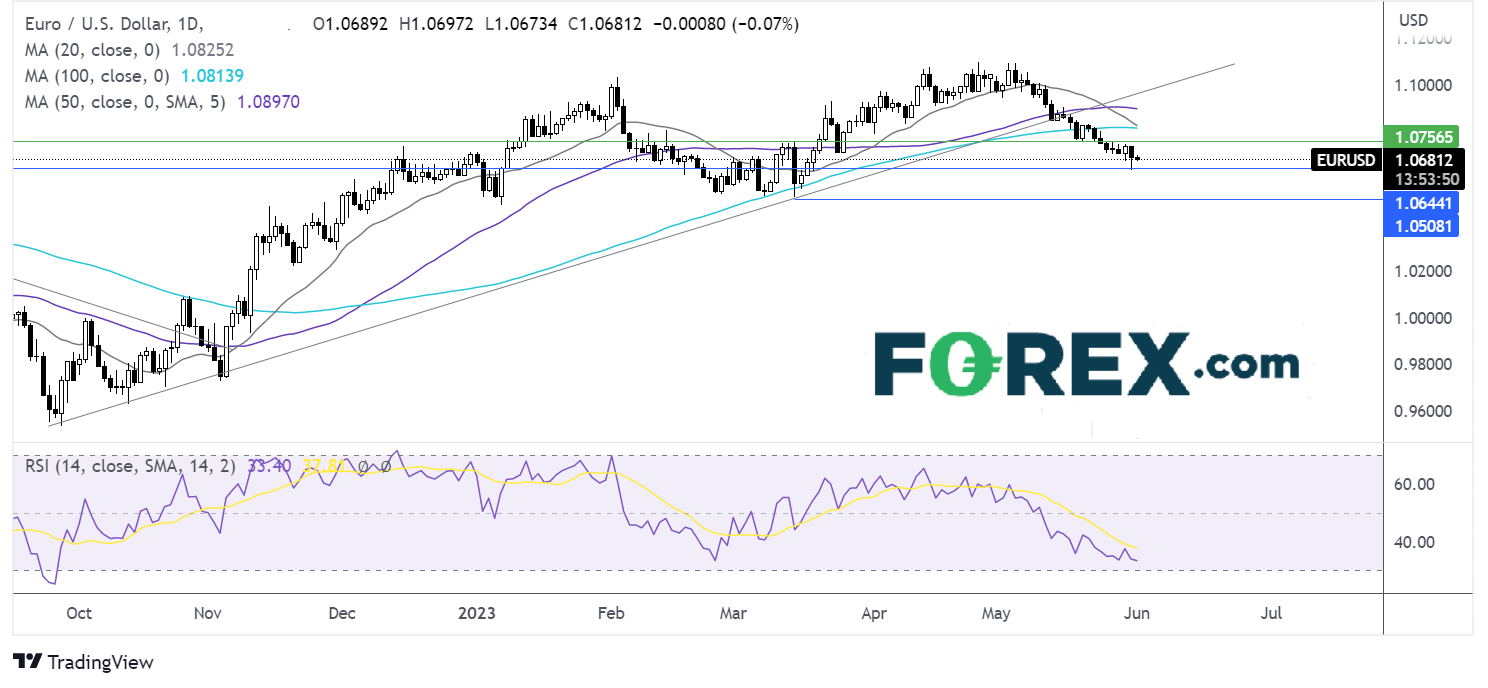Click the 60.00 RSI axis label
The image size is (1488, 688).
tap(1416, 484)
